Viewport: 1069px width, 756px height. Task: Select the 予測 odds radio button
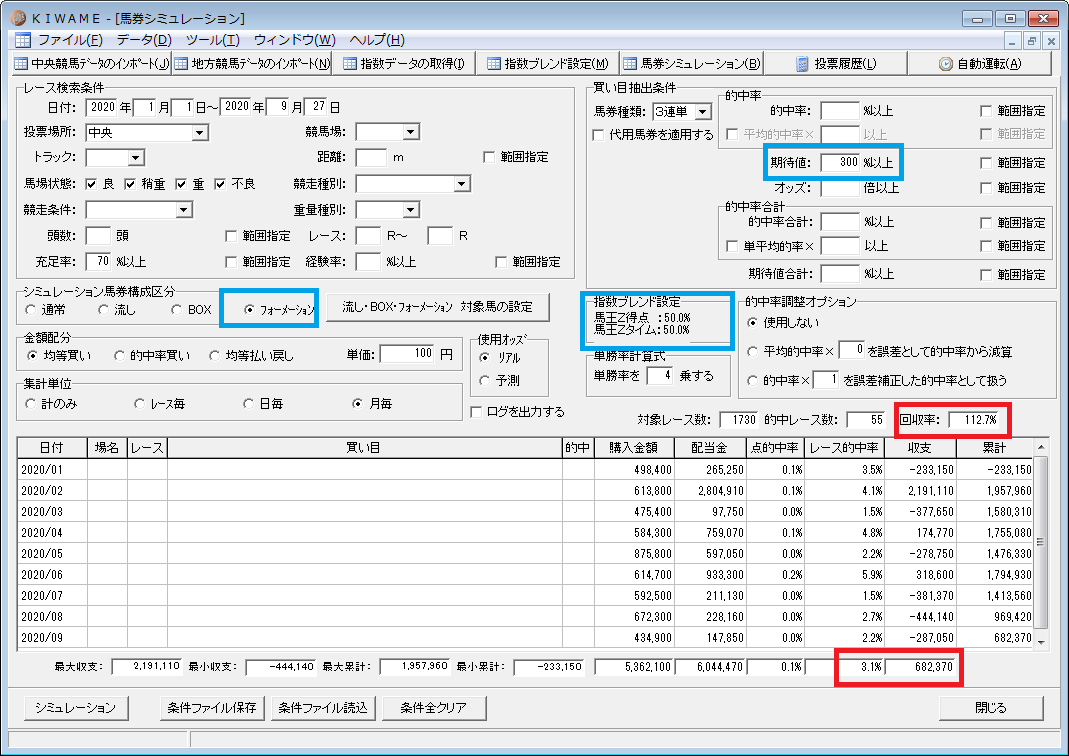coord(484,380)
